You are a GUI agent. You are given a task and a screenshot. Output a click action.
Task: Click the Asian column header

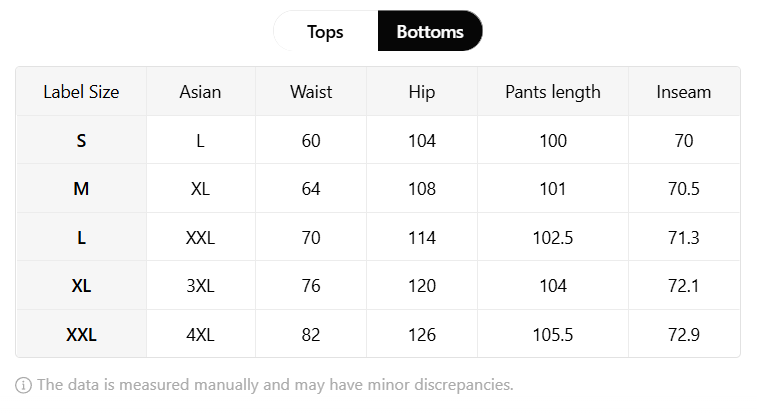(200, 92)
